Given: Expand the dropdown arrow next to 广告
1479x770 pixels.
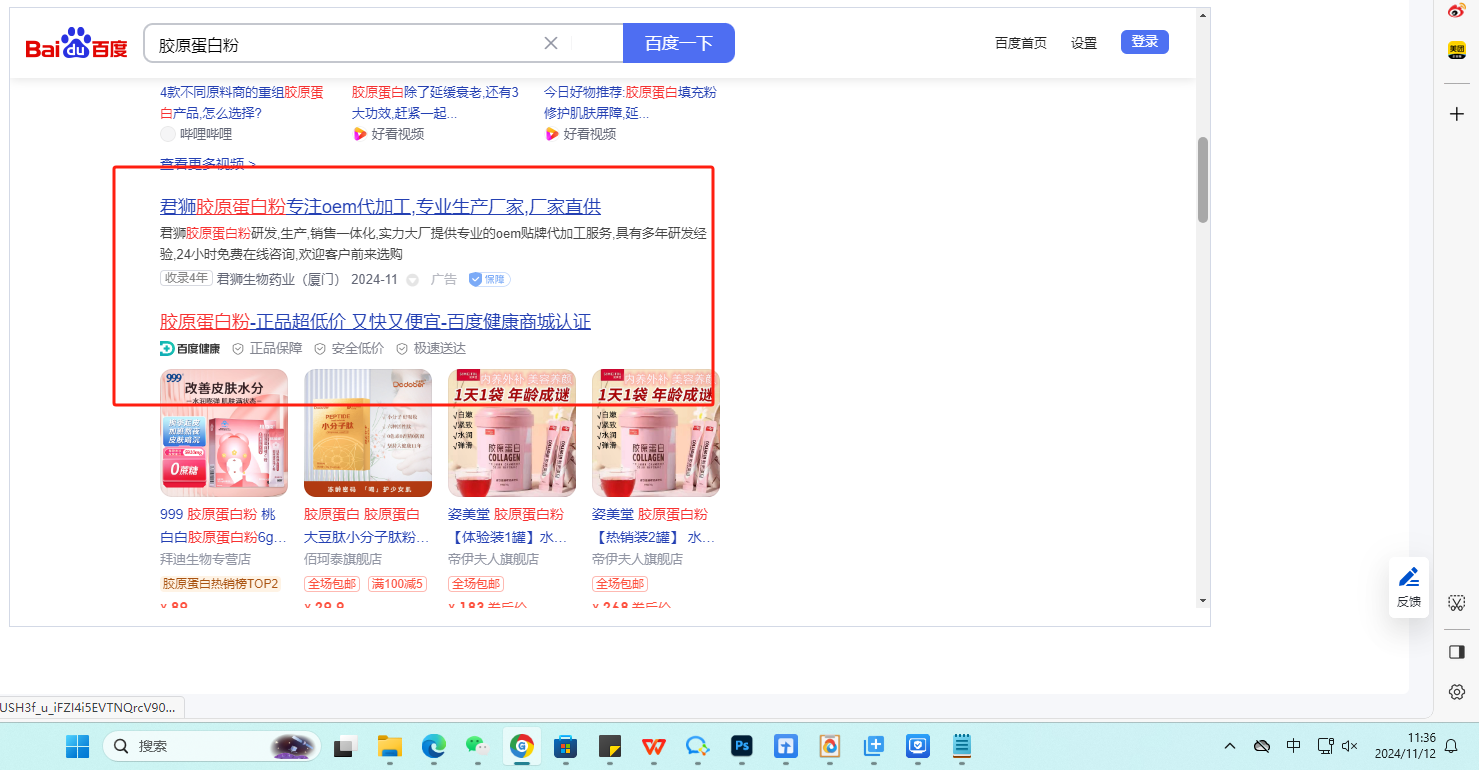Looking at the screenshot, I should [x=413, y=280].
